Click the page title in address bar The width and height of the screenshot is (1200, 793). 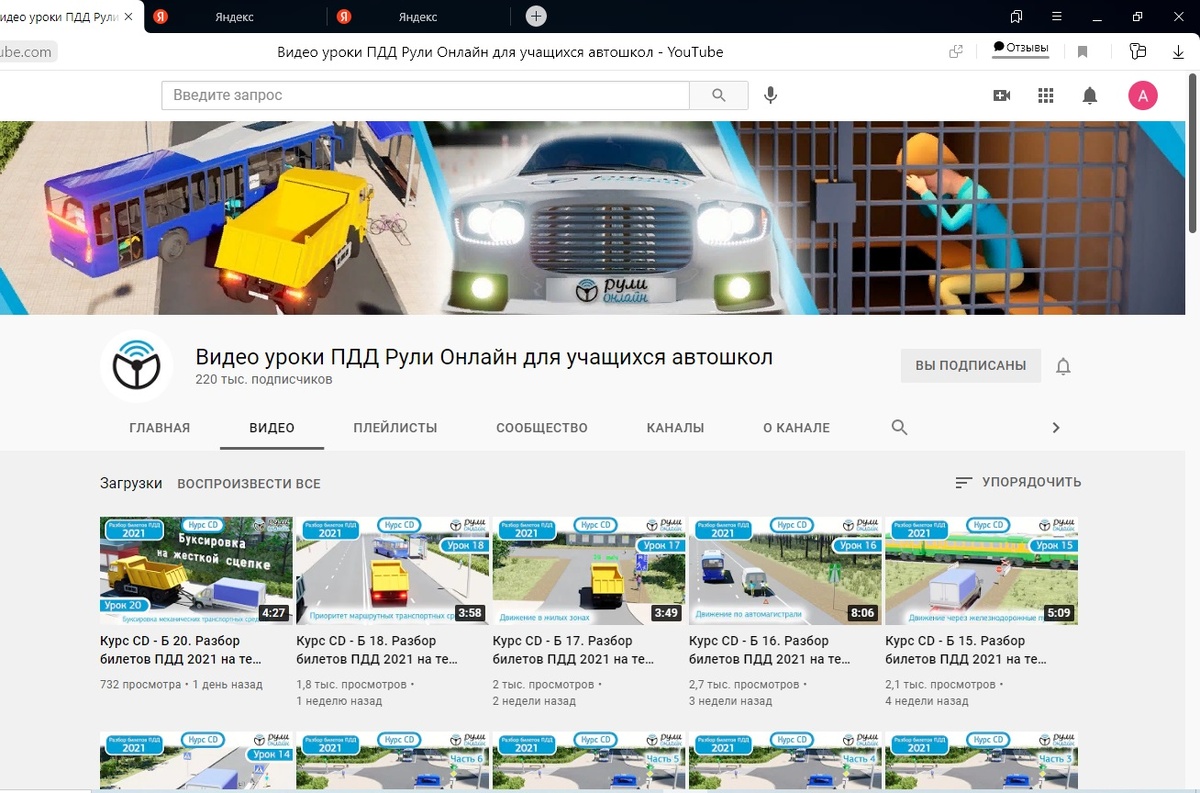[x=500, y=52]
